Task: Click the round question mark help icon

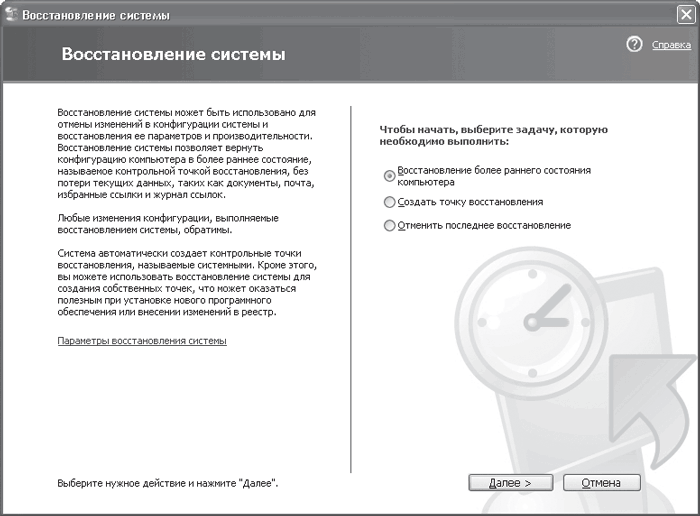Action: [x=634, y=44]
